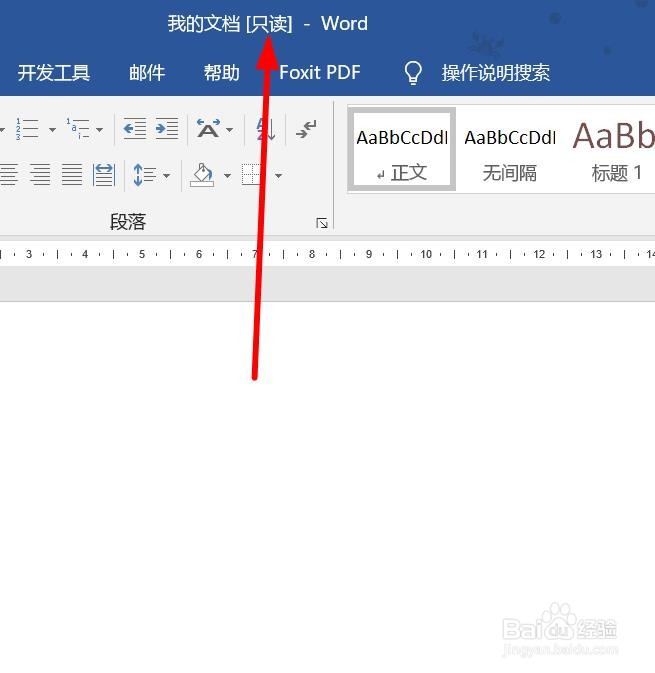The image size is (655, 673).
Task: Click the borders icon
Action: click(x=252, y=175)
